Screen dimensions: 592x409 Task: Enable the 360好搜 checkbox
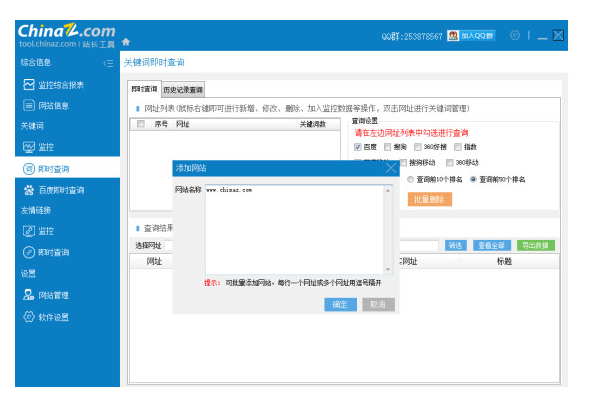(417, 147)
